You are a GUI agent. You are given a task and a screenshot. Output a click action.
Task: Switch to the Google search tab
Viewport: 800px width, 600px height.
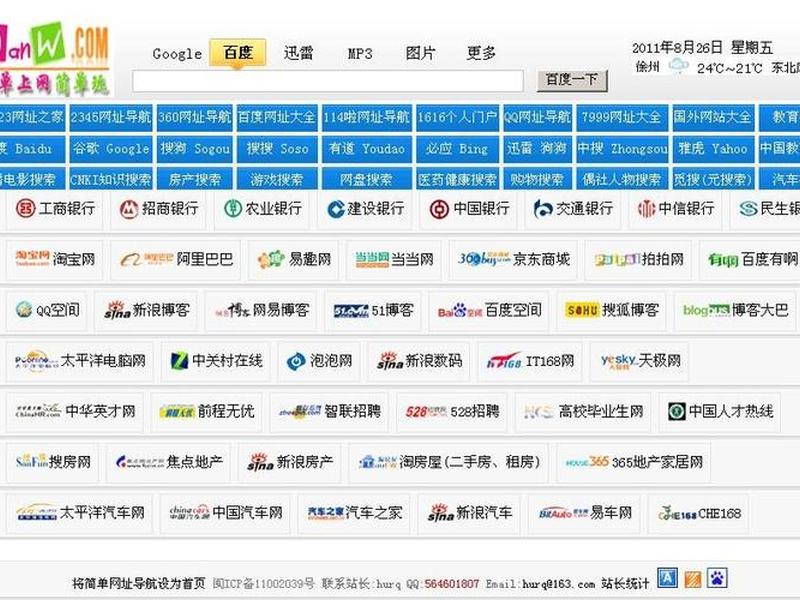[x=177, y=54]
